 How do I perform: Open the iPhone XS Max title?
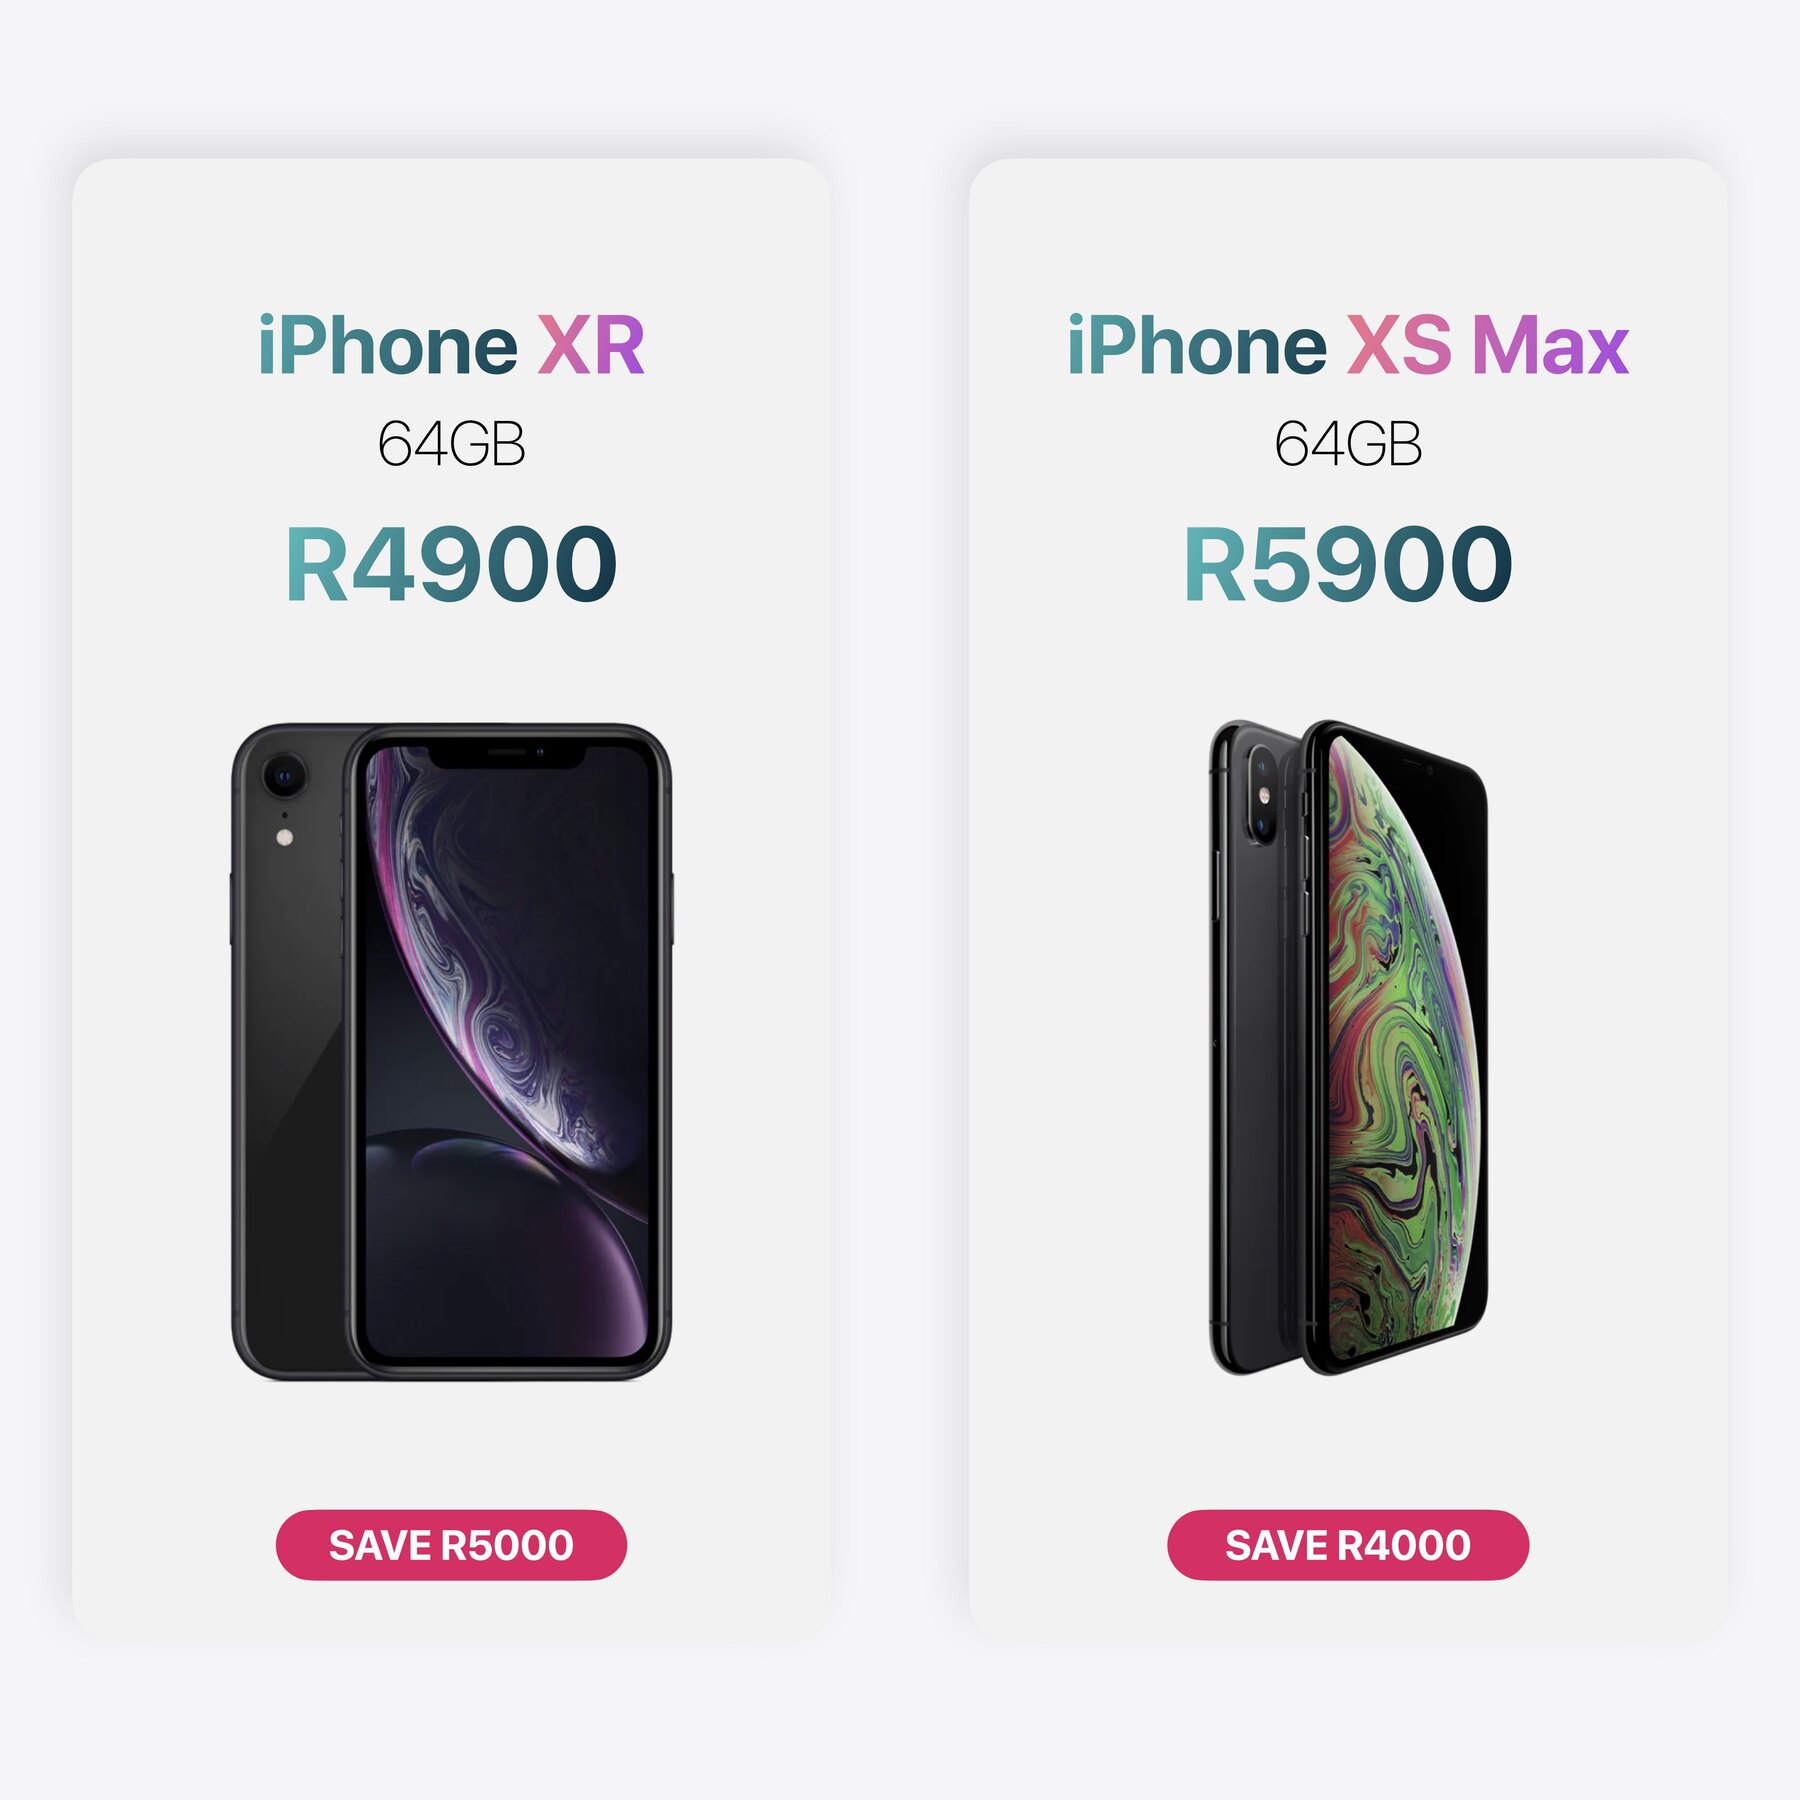[1348, 345]
